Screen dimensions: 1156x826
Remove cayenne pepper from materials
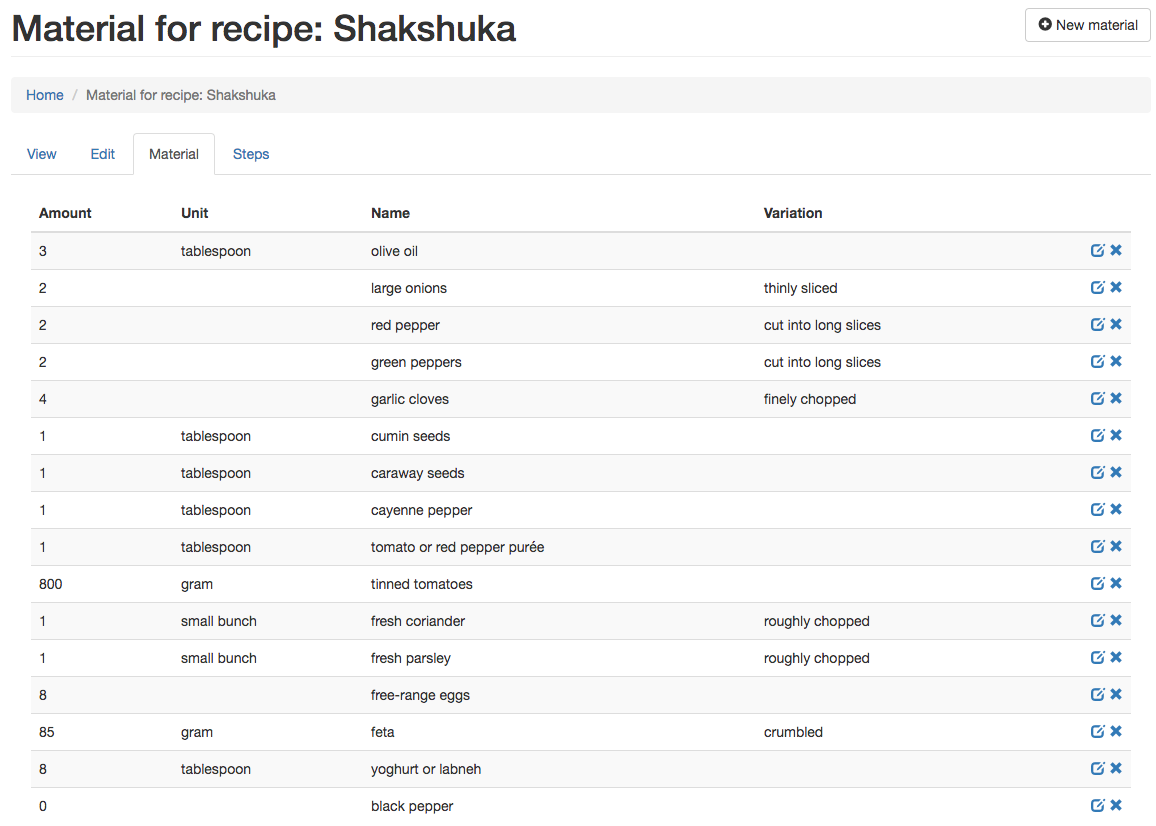pyautogui.click(x=1116, y=510)
